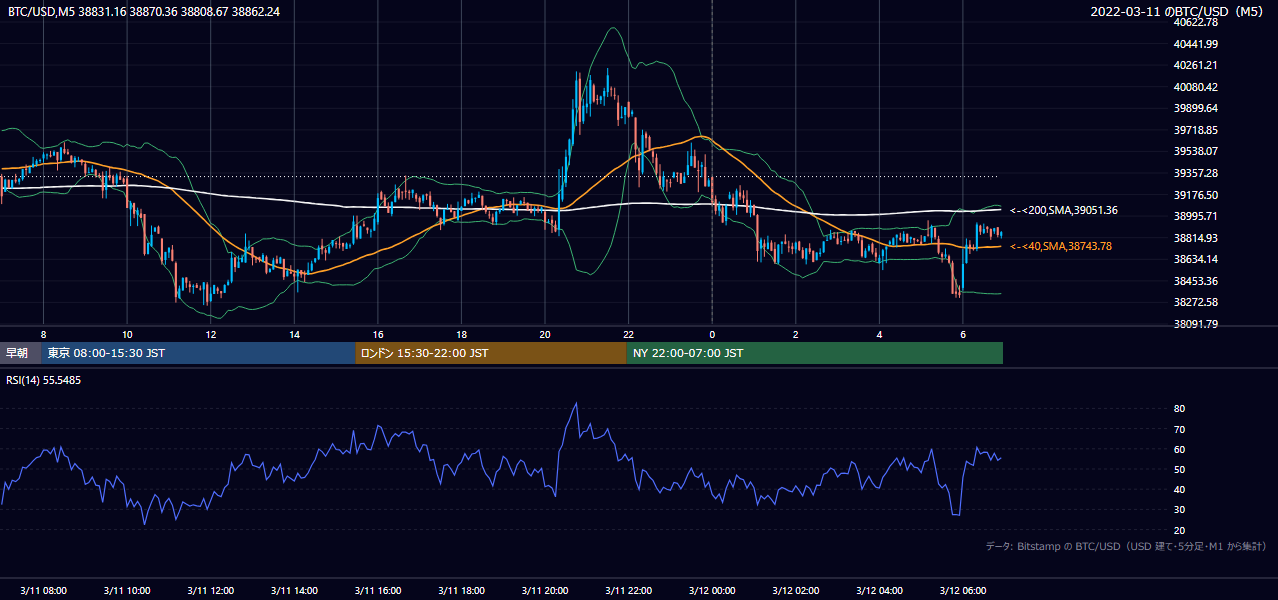
Task: Click the 3/11 22:00 date axis label
Action: (628, 591)
